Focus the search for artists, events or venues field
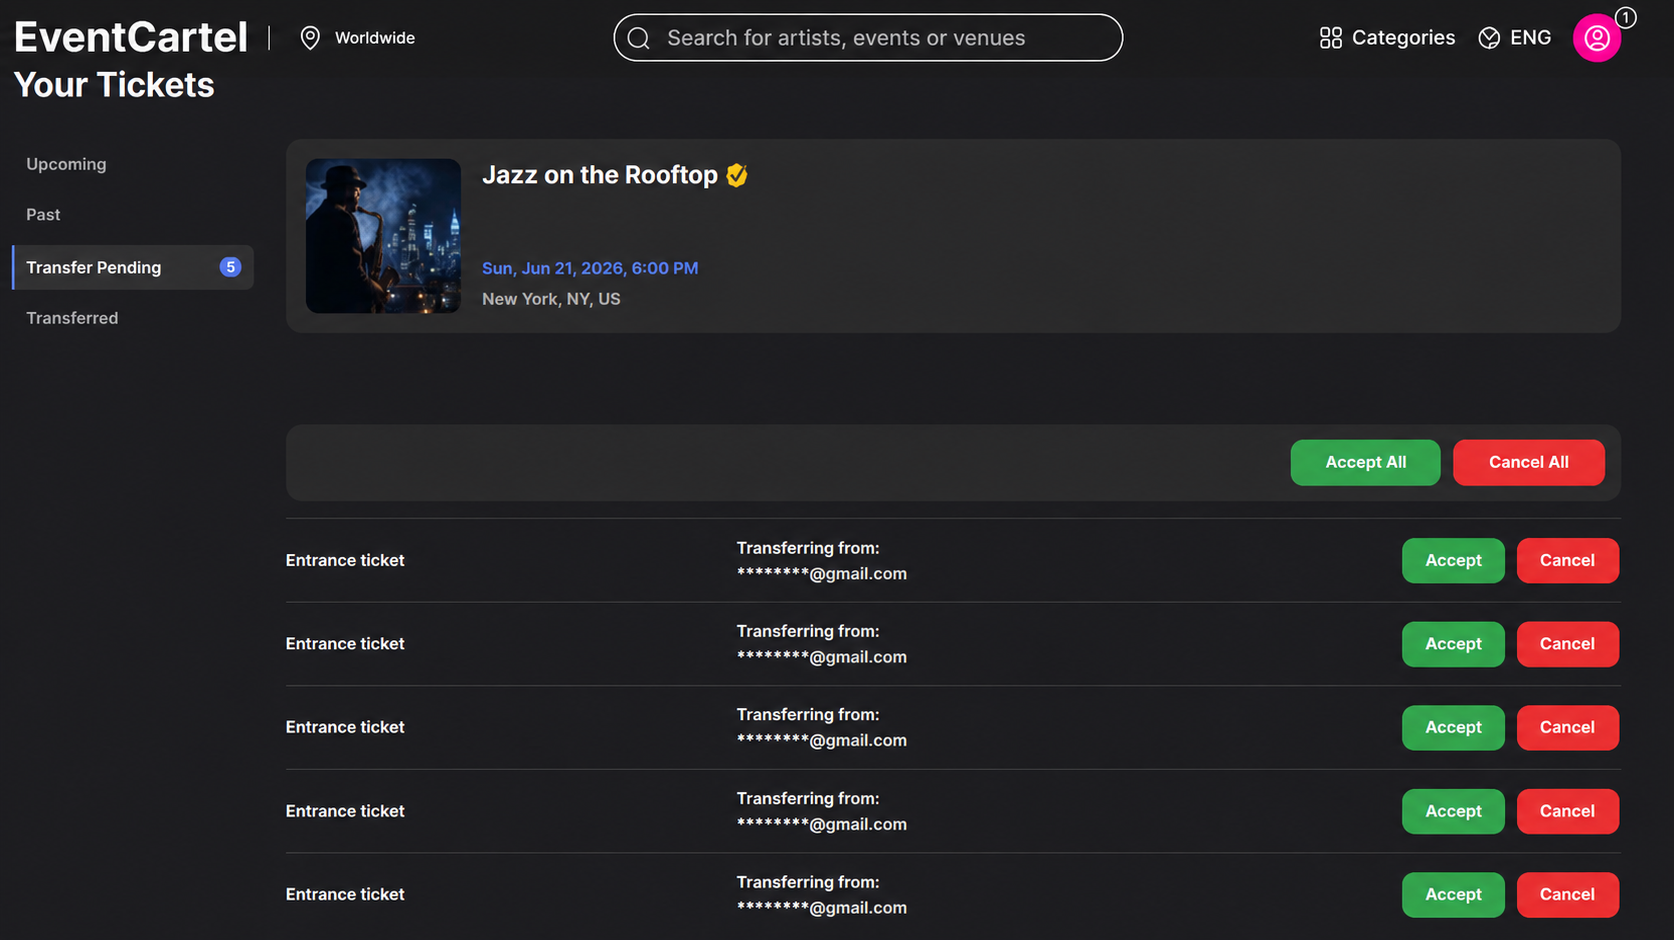This screenshot has height=940, width=1674. click(x=868, y=38)
